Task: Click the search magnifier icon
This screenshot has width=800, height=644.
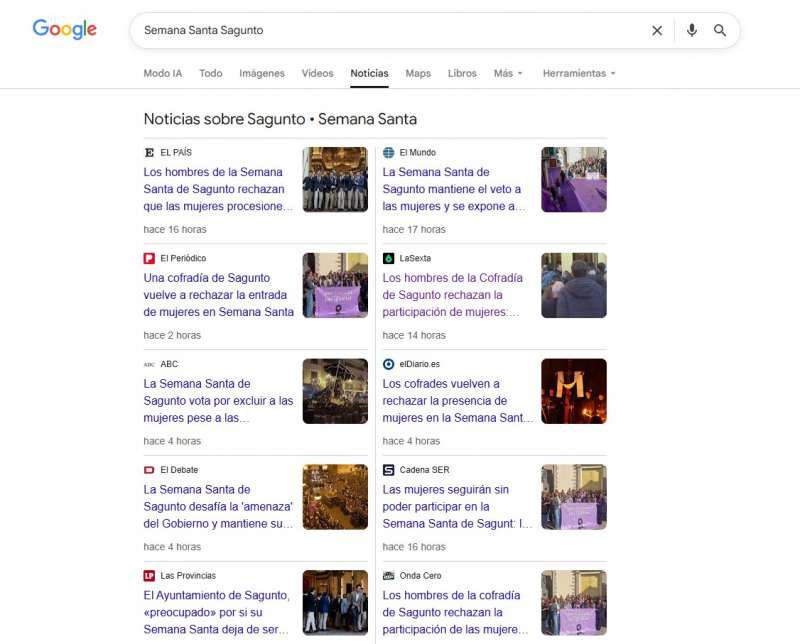Action: pos(720,31)
